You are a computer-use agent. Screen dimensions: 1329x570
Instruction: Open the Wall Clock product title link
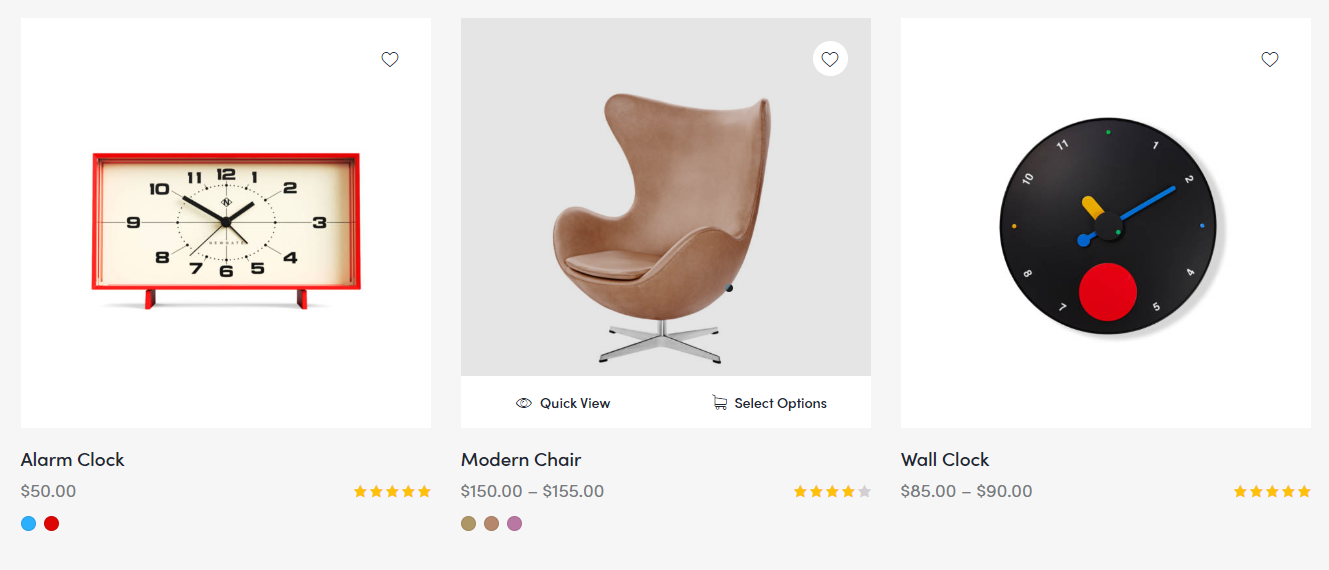click(945, 460)
